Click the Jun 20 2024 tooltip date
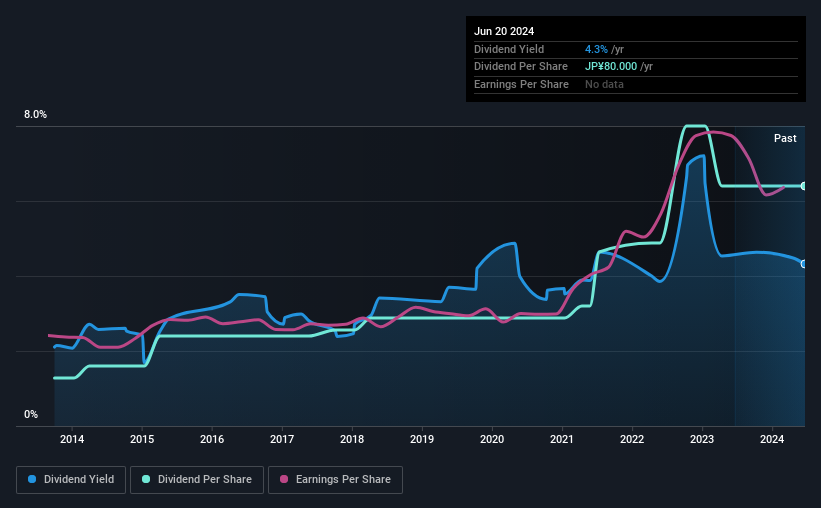This screenshot has height=508, width=821. tap(504, 31)
